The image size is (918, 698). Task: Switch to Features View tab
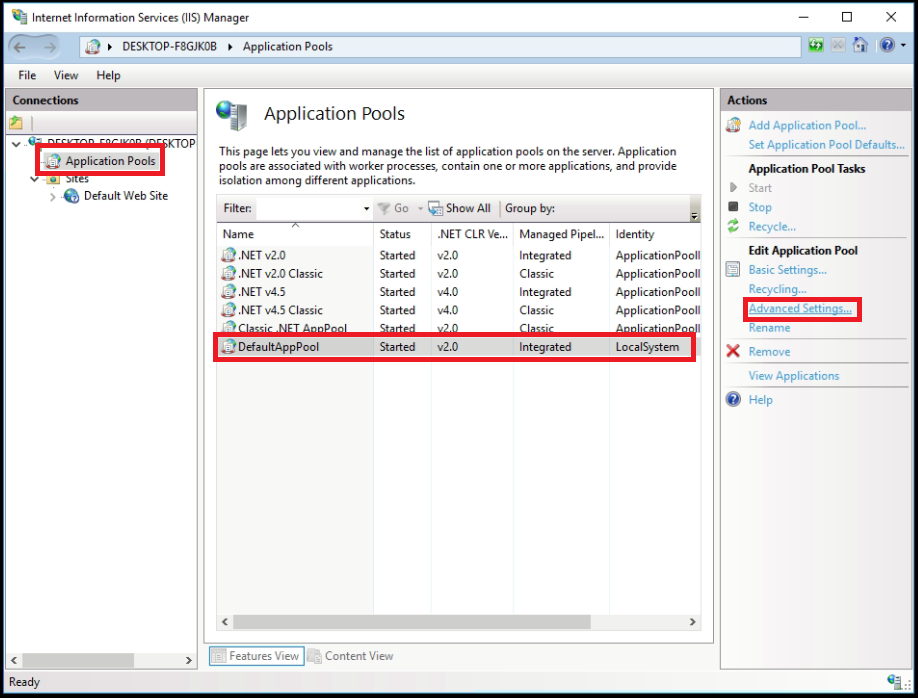(256, 656)
